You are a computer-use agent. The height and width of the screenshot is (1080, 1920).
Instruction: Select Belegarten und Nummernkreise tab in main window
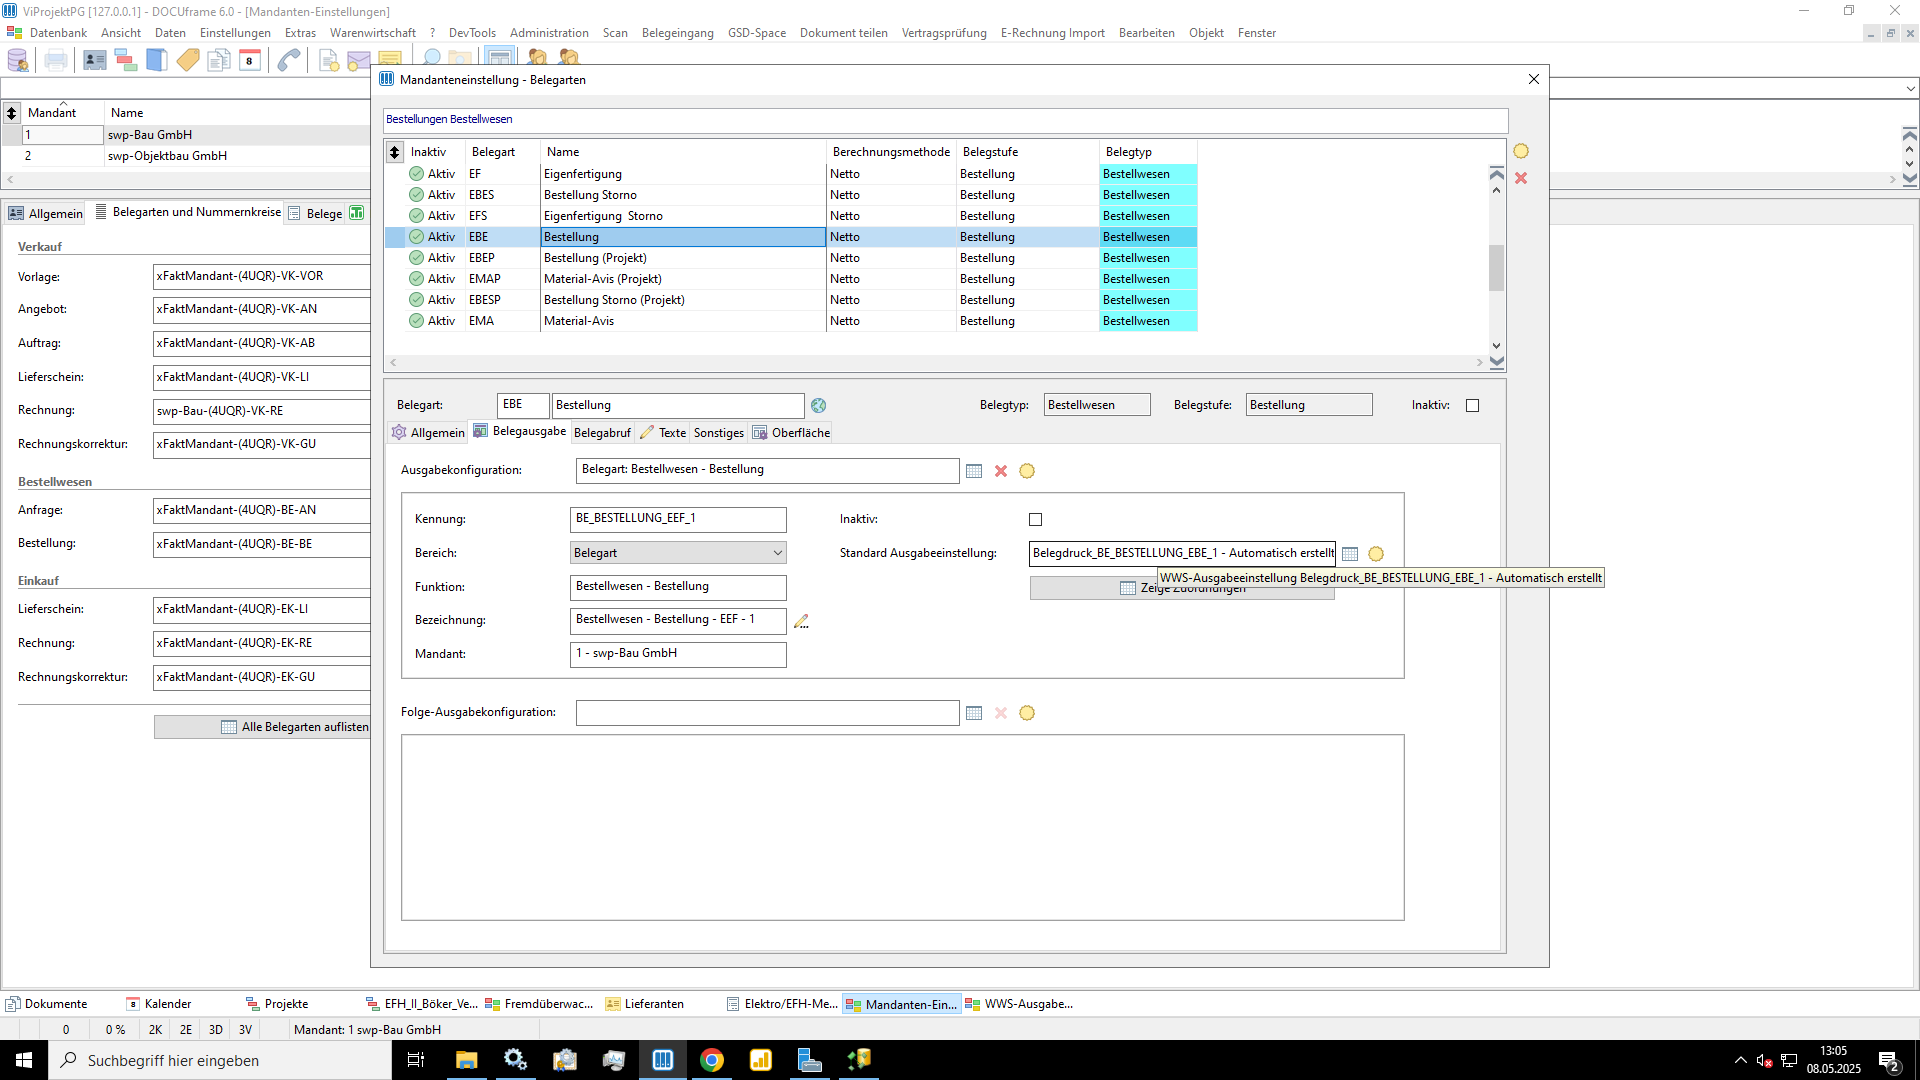click(x=188, y=212)
